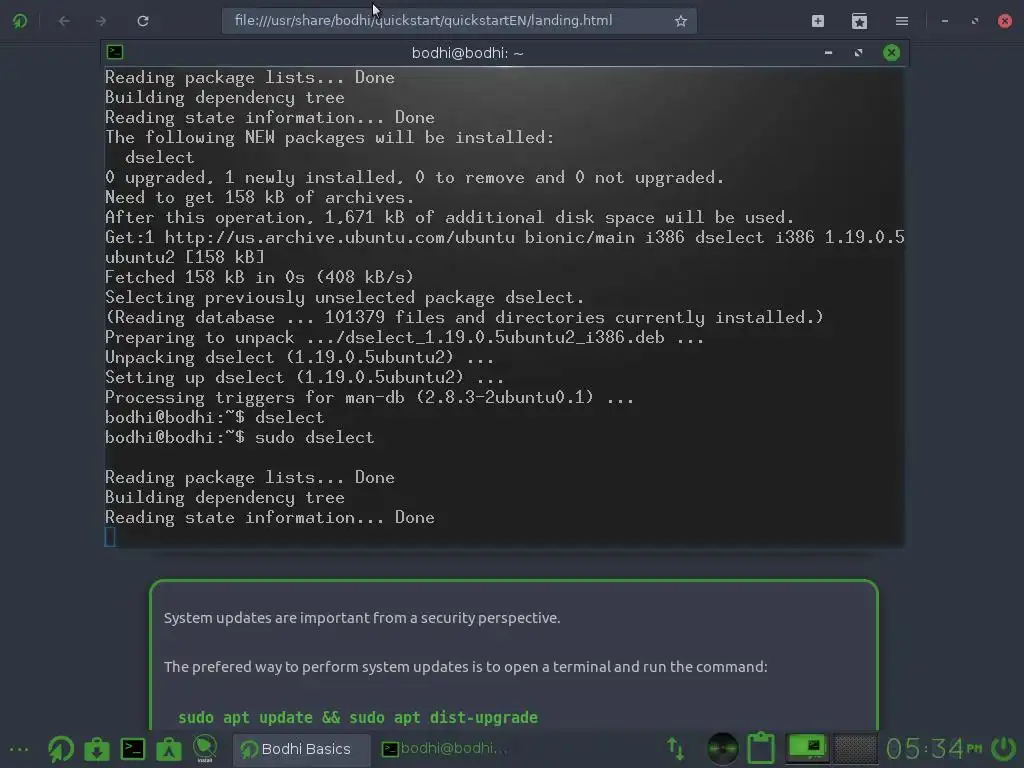1024x768 pixels.
Task: Open the three-dots menu on the shelf
Action: point(19,749)
